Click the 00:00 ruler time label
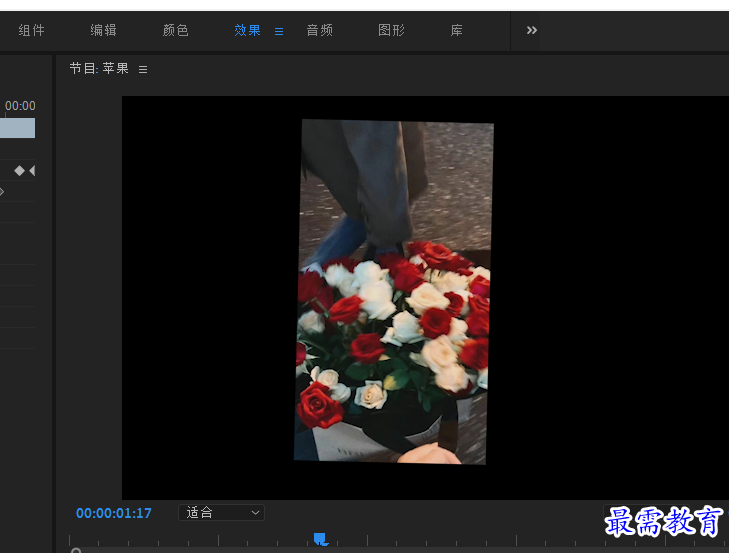The height and width of the screenshot is (553, 729). 20,106
